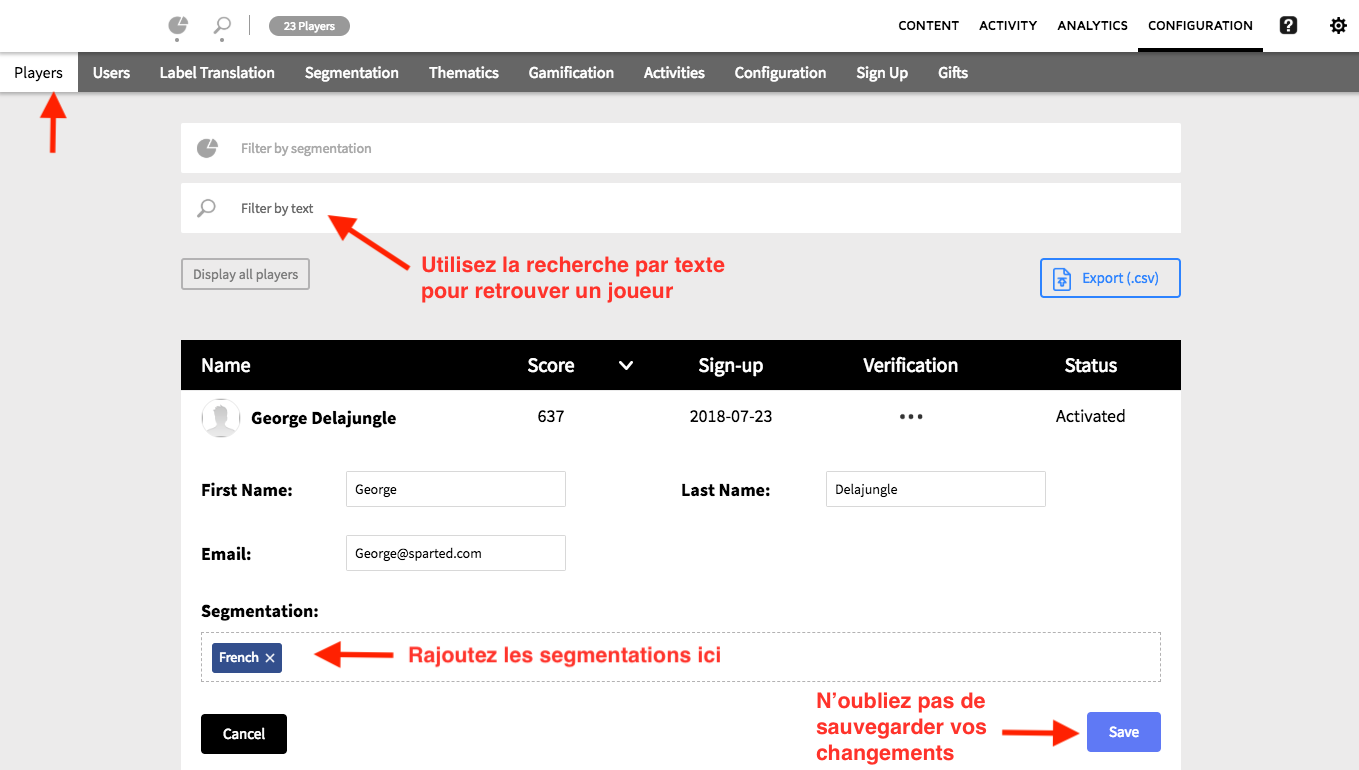Click the 23 Players badge
This screenshot has width=1359, height=770.
[x=309, y=26]
